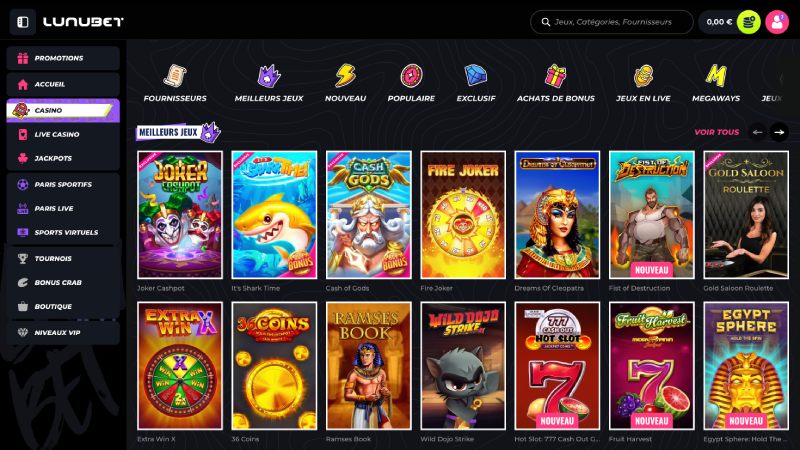The image size is (800, 450).
Task: Click the Live Casino card icon
Action: [22, 134]
